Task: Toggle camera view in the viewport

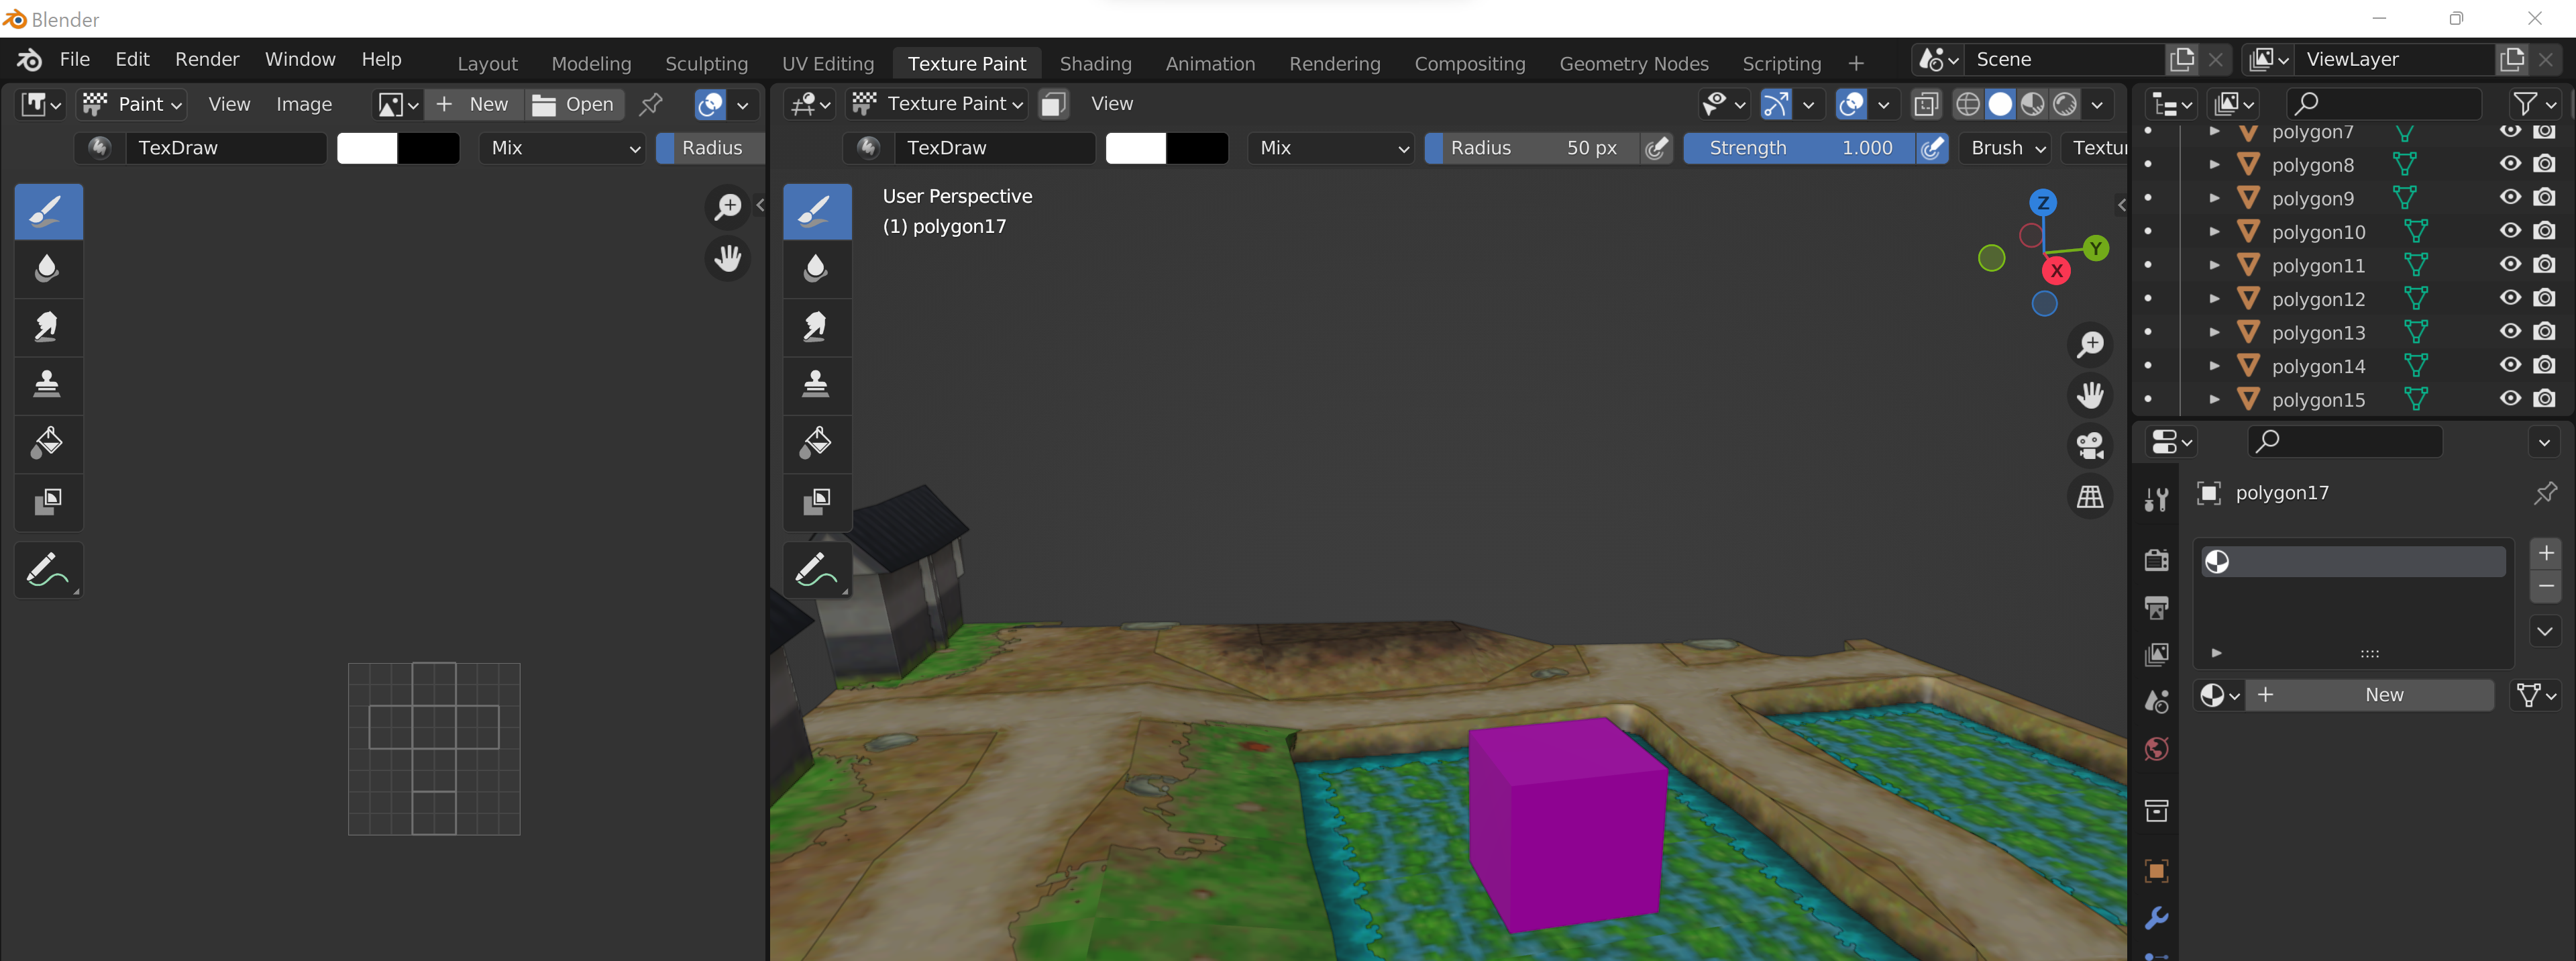Action: point(2090,446)
